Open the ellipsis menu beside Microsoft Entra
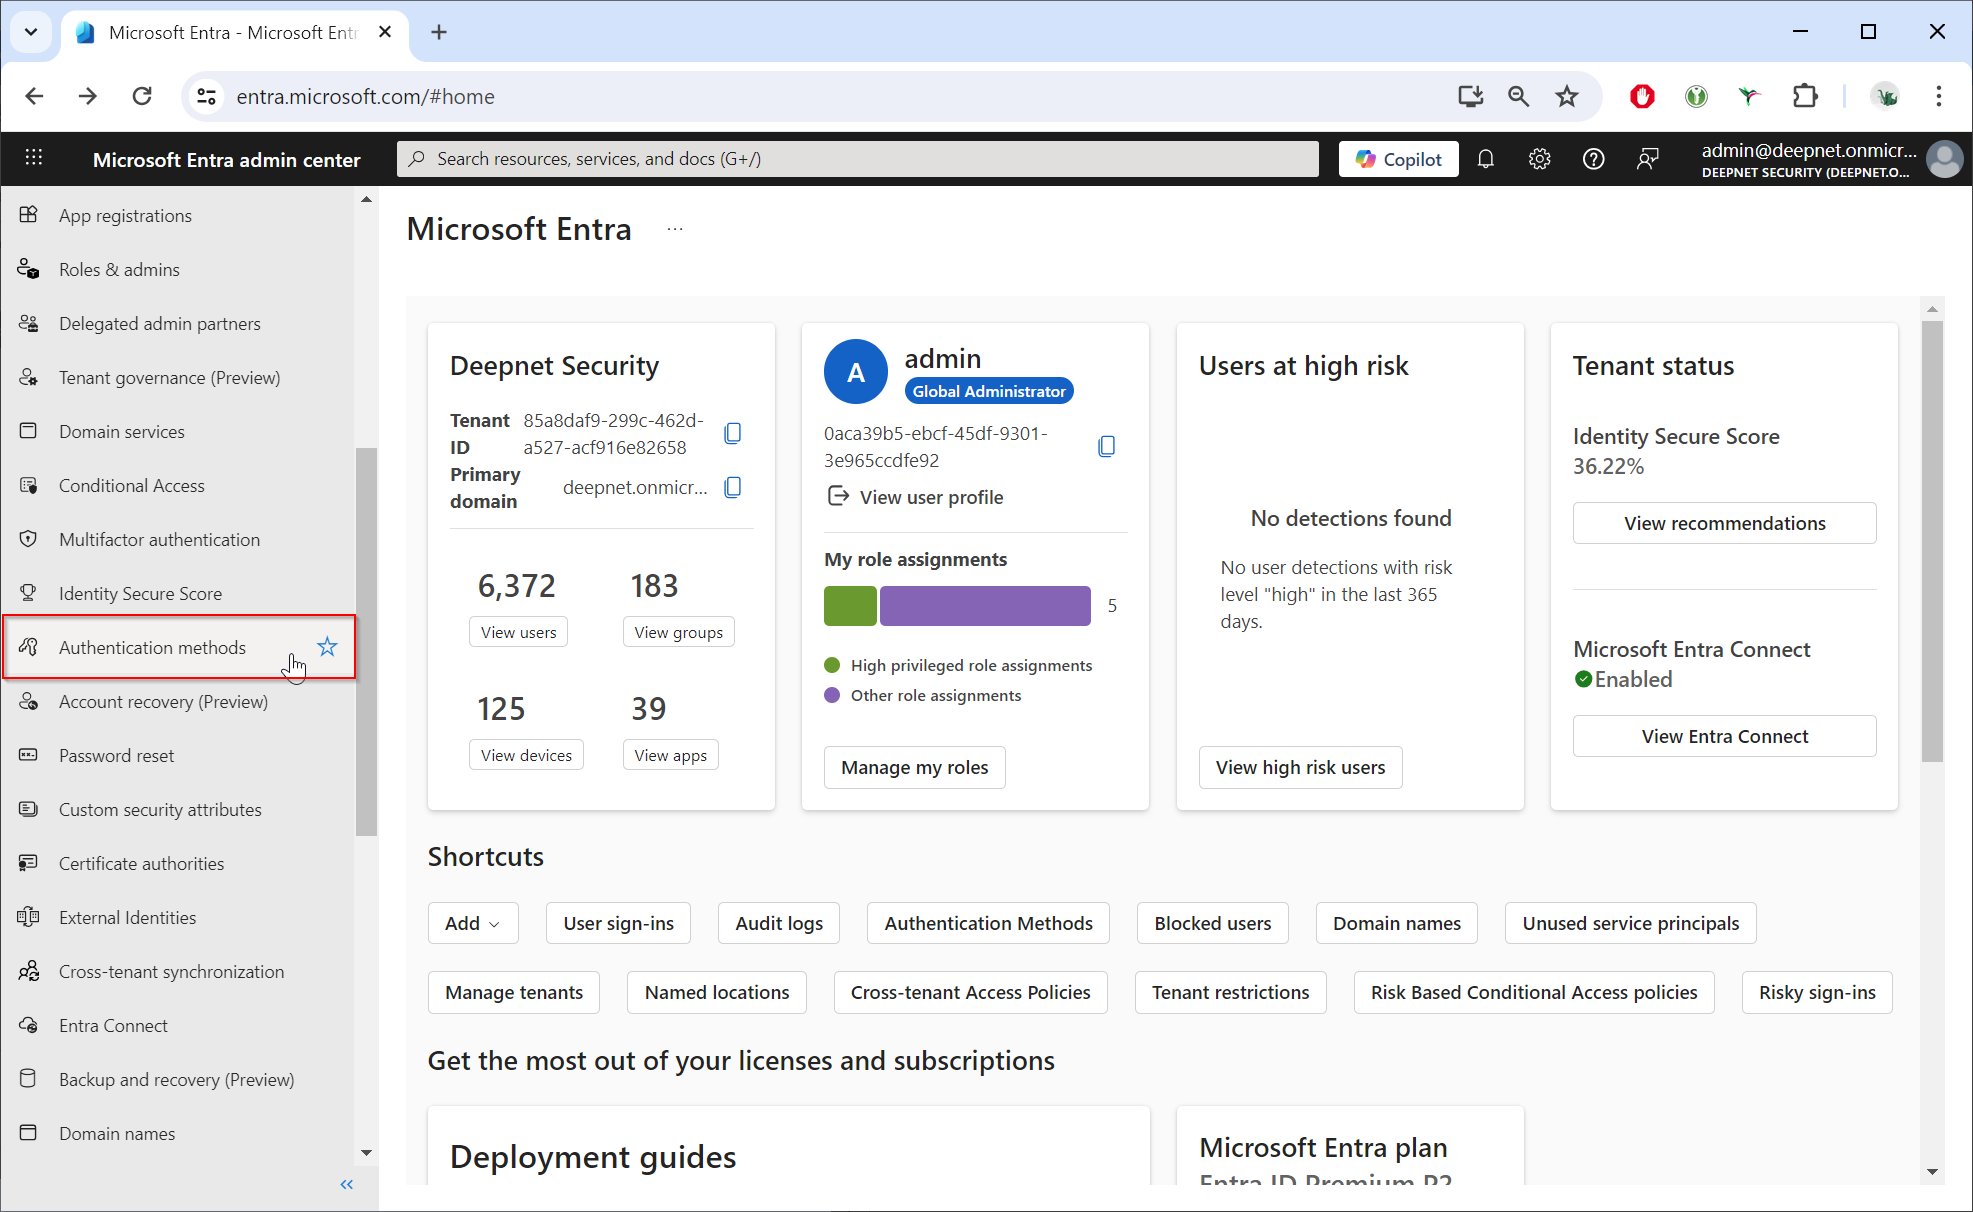1973x1212 pixels. 675,229
